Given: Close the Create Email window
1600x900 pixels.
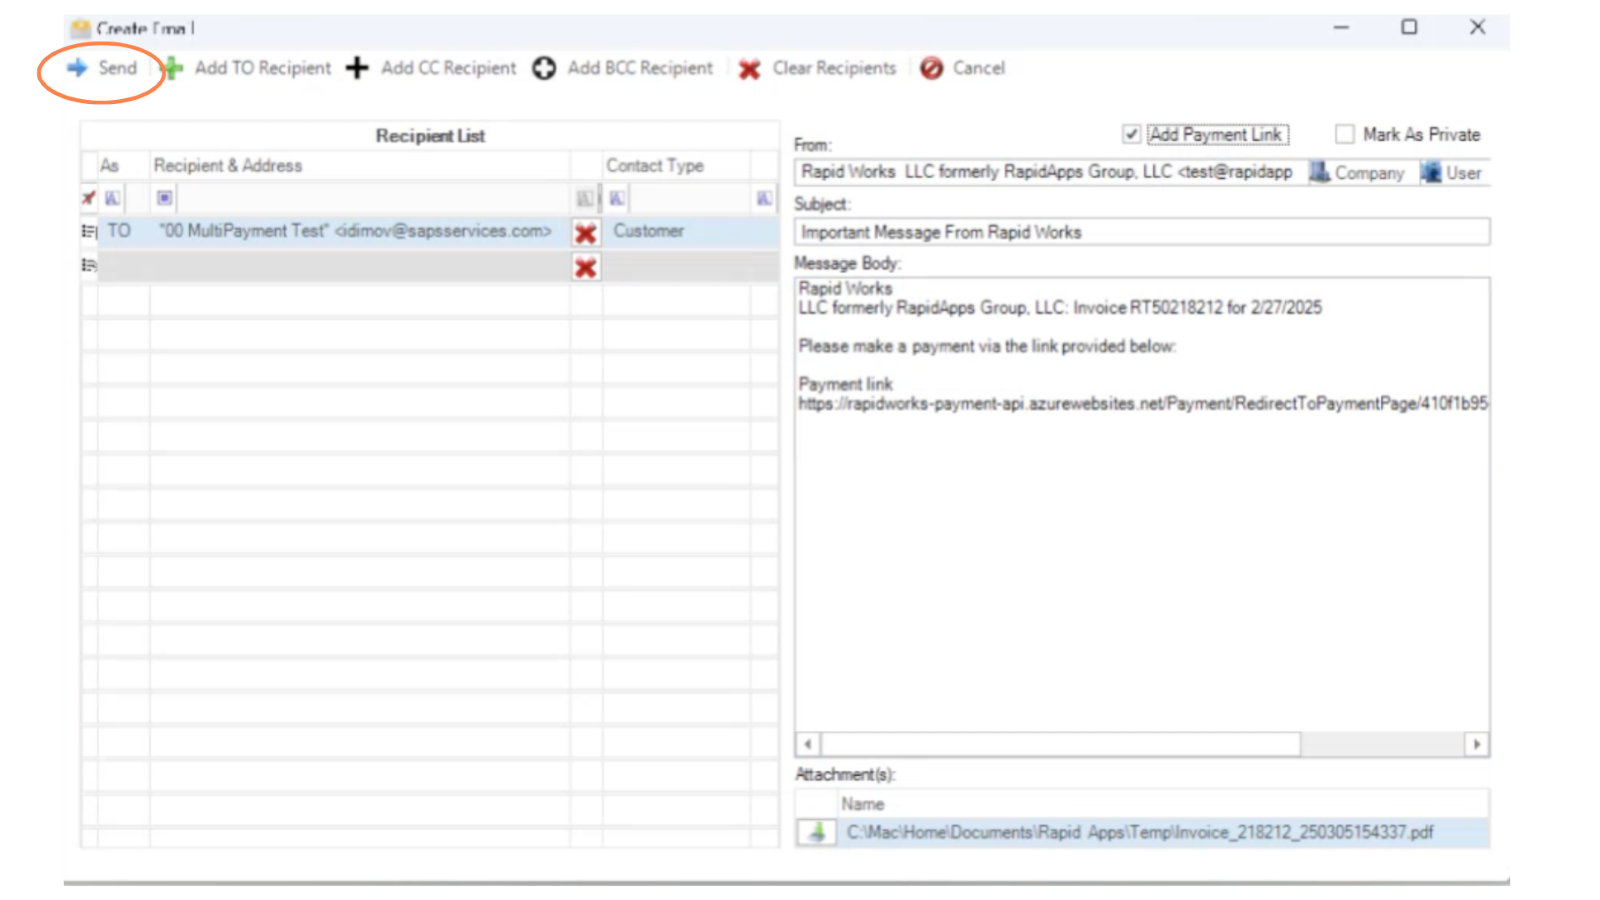Looking at the screenshot, I should [x=1477, y=28].
